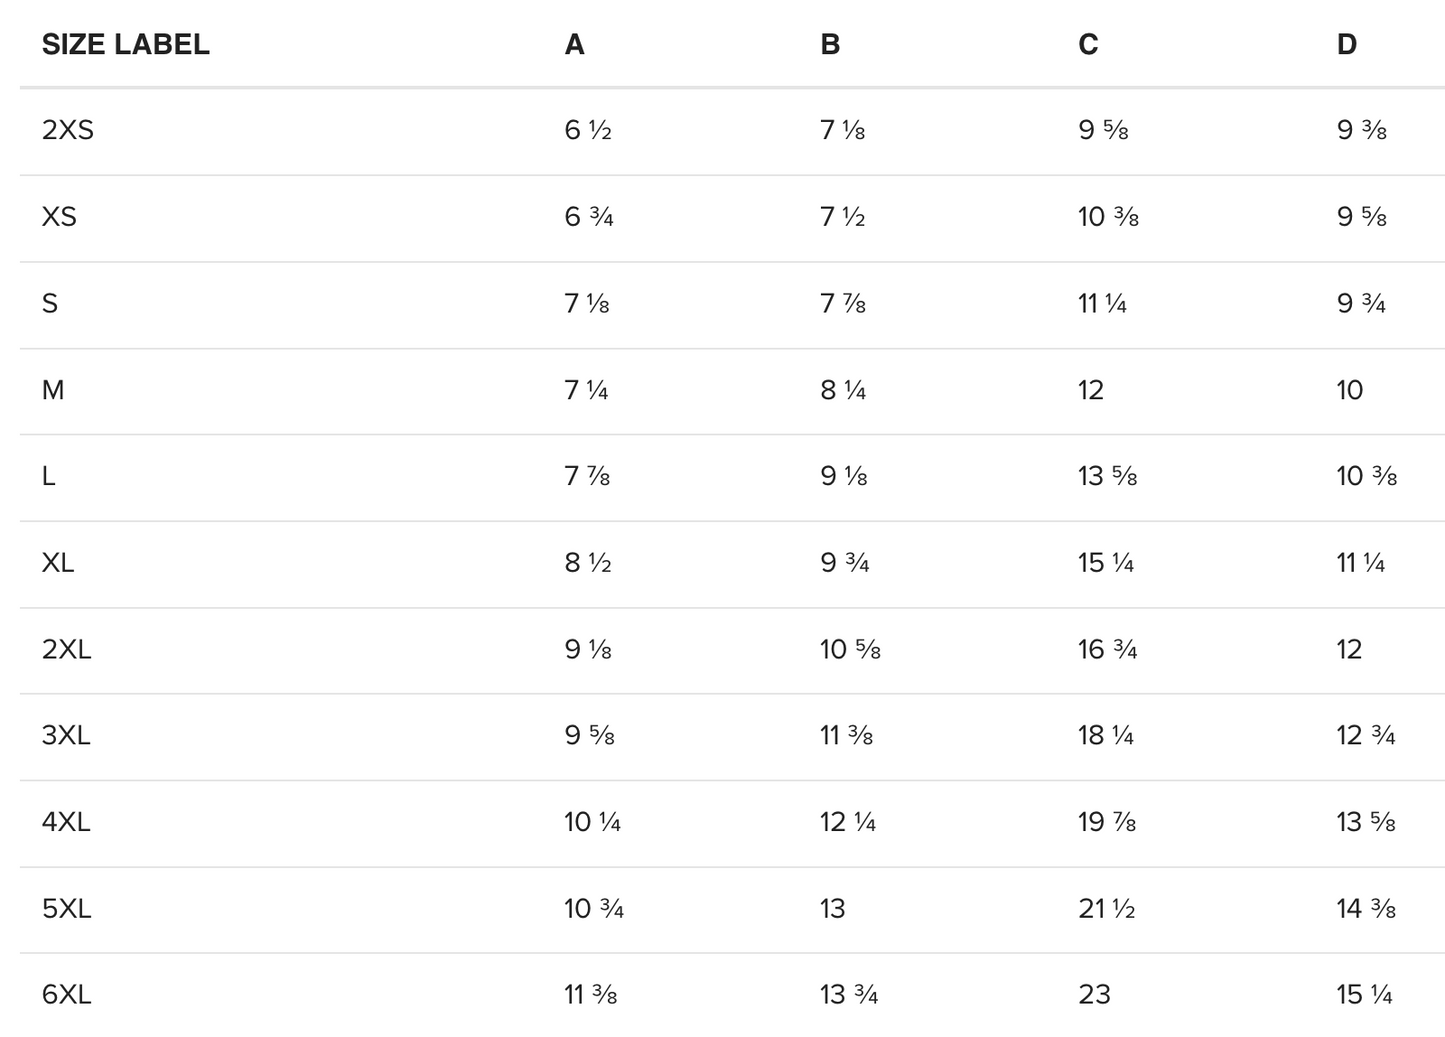Select the XS size row label
Viewport: 1445px width, 1037px height.
(x=59, y=217)
